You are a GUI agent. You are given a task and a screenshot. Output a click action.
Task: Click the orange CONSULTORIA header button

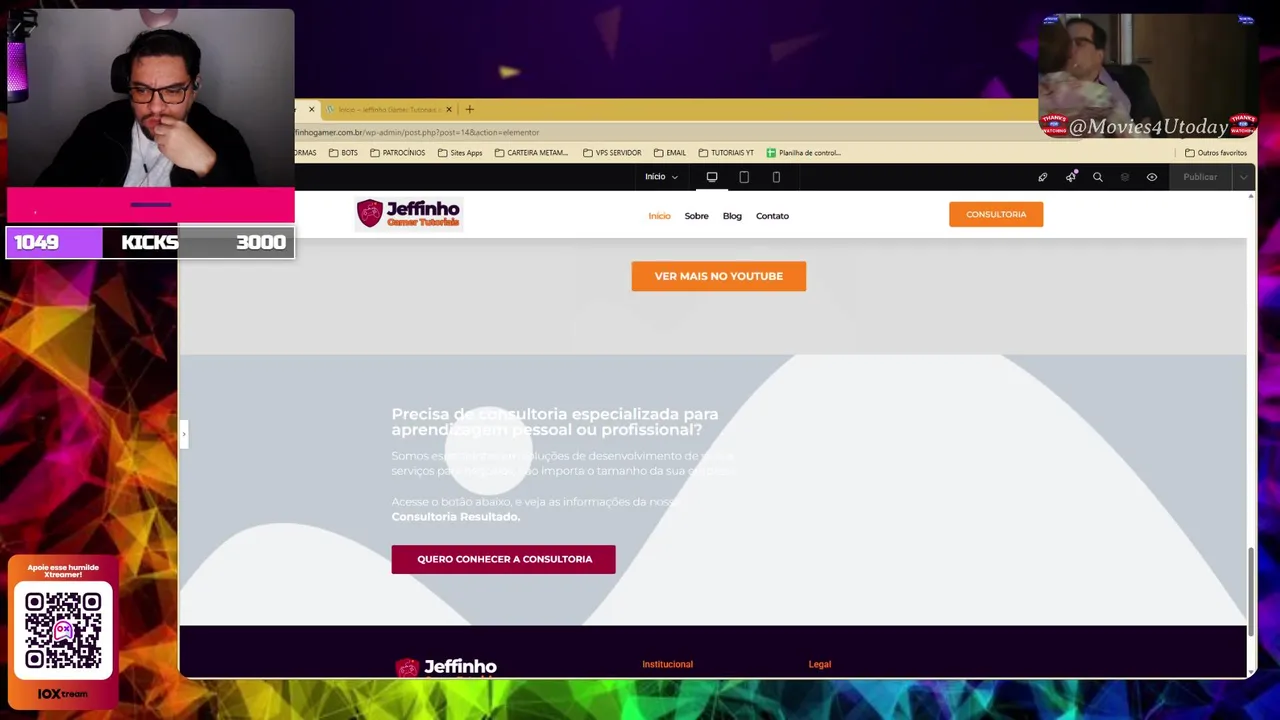click(x=996, y=214)
